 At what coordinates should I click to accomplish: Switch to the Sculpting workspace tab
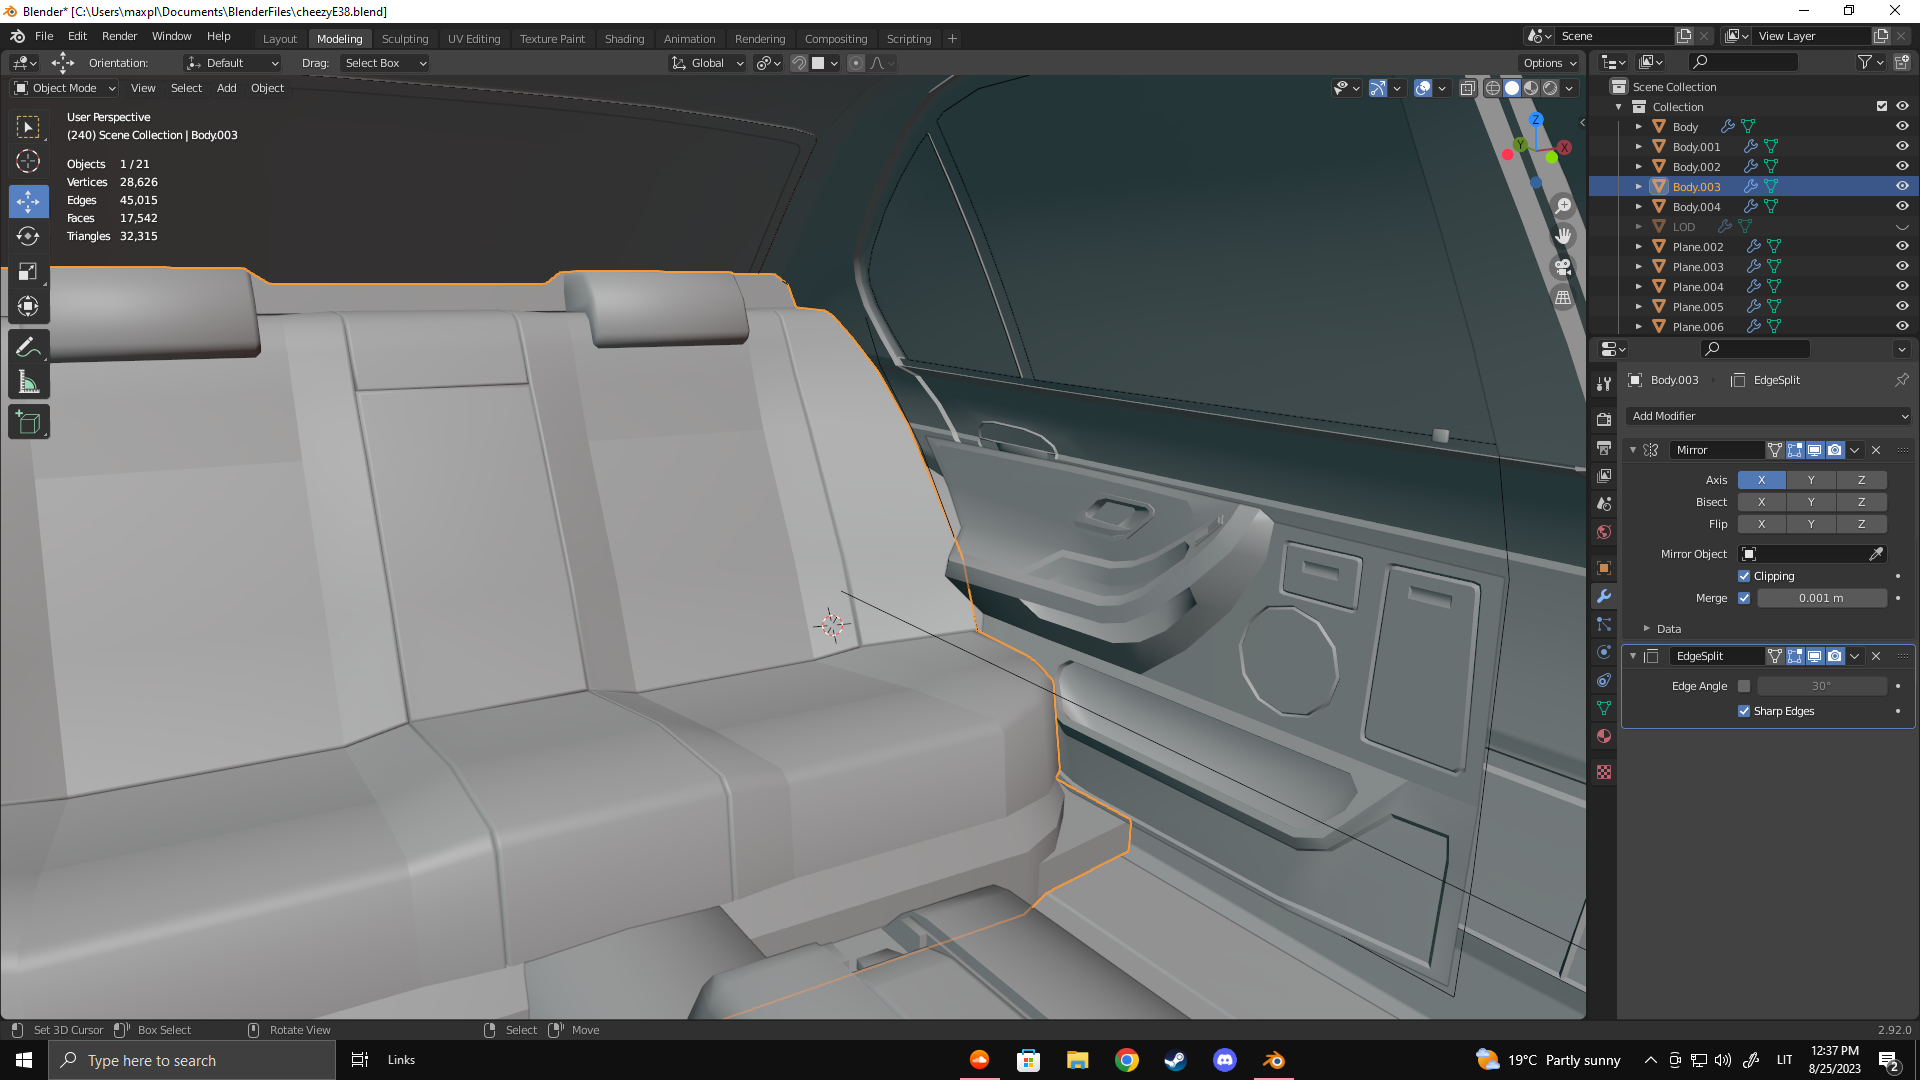404,39
